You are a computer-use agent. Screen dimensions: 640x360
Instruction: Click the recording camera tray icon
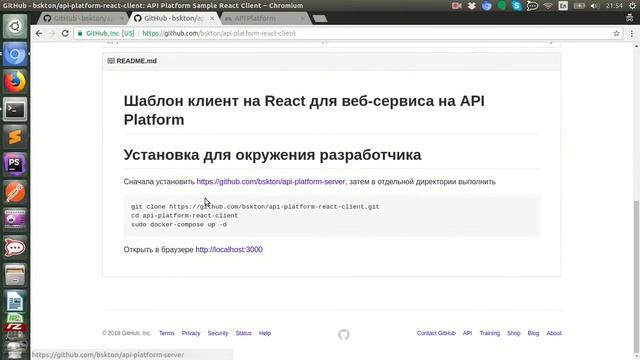coord(456,6)
